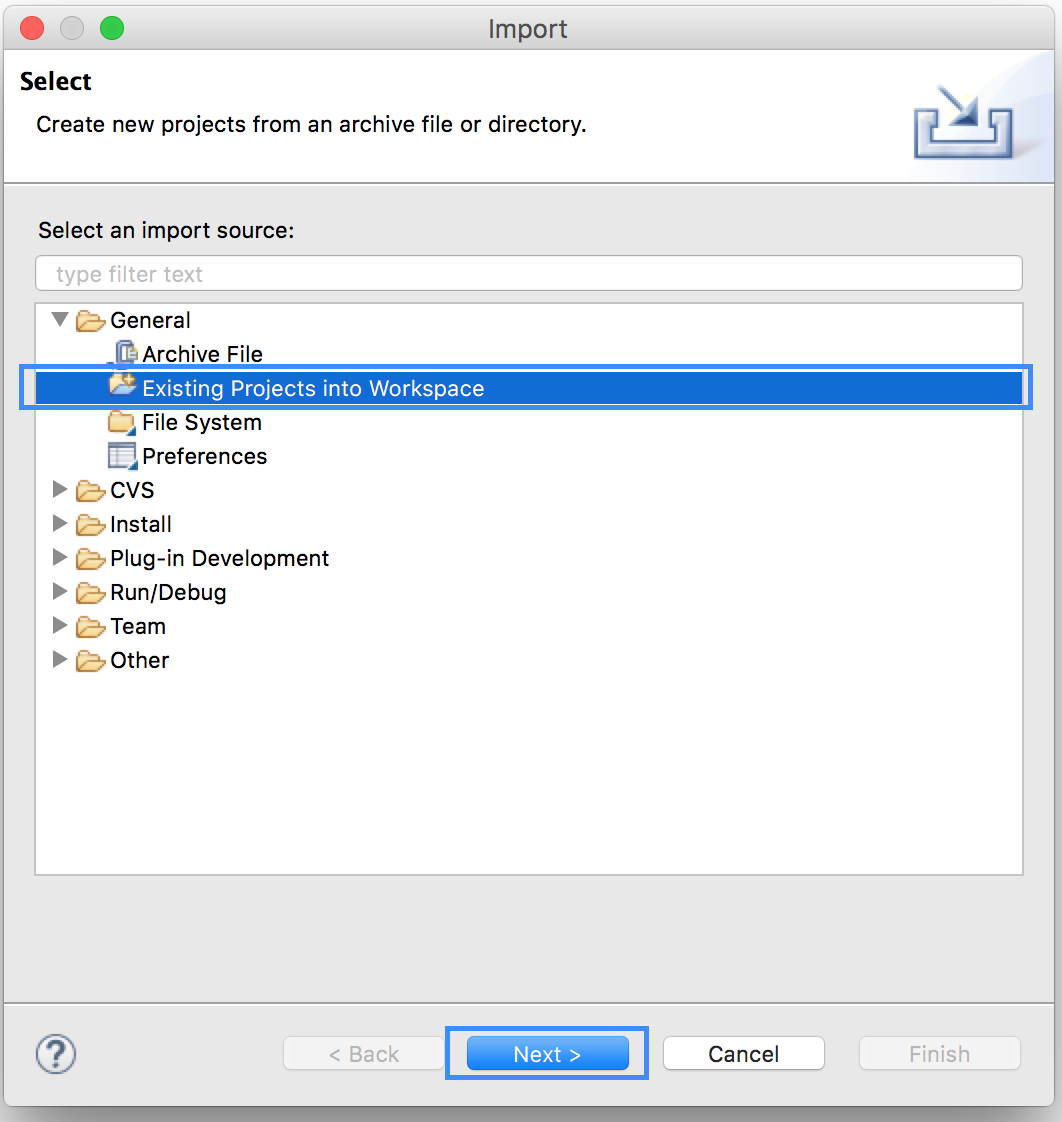Choose File System import source
1062x1122 pixels.
[202, 422]
